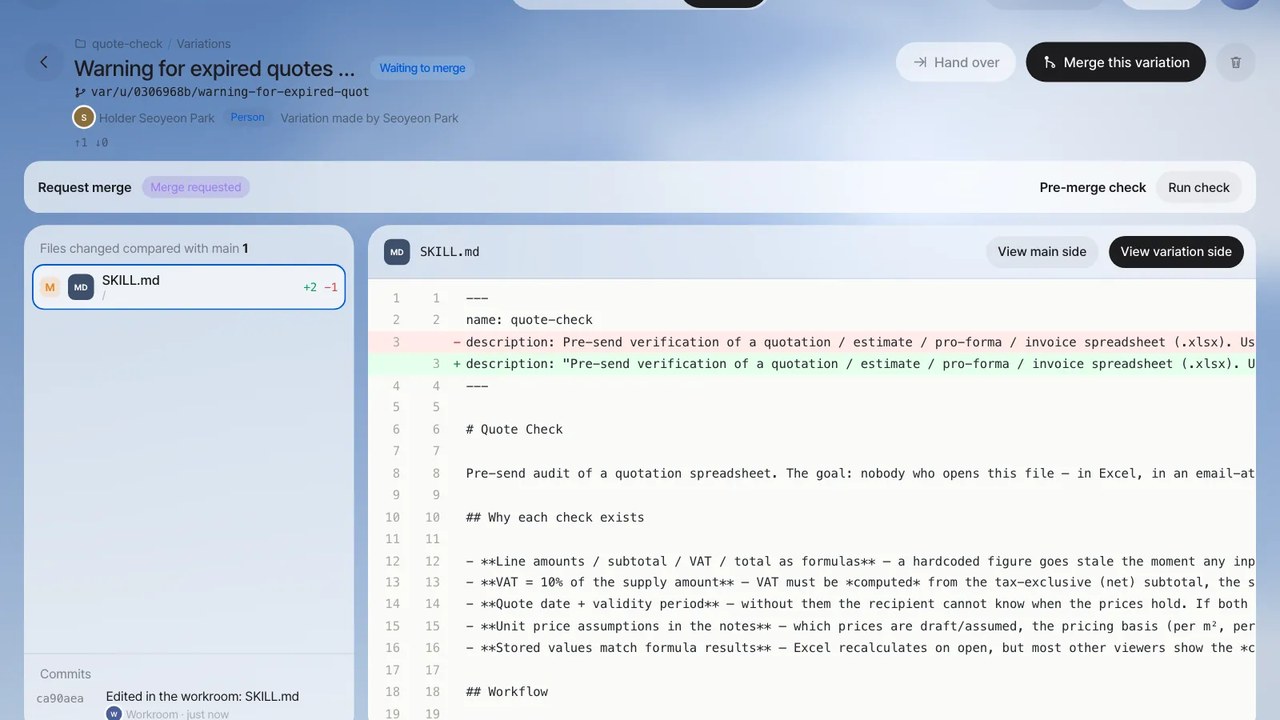Screen dimensions: 1280x720
Task: Click the Request merge label
Action: [84, 187]
